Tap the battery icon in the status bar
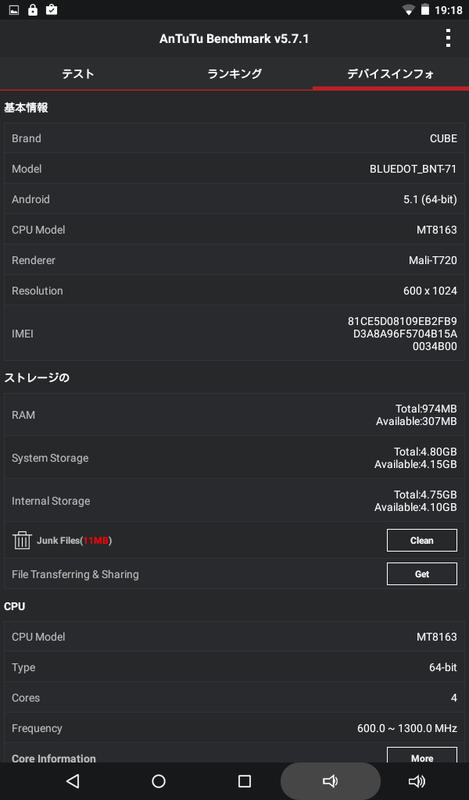 pos(425,10)
